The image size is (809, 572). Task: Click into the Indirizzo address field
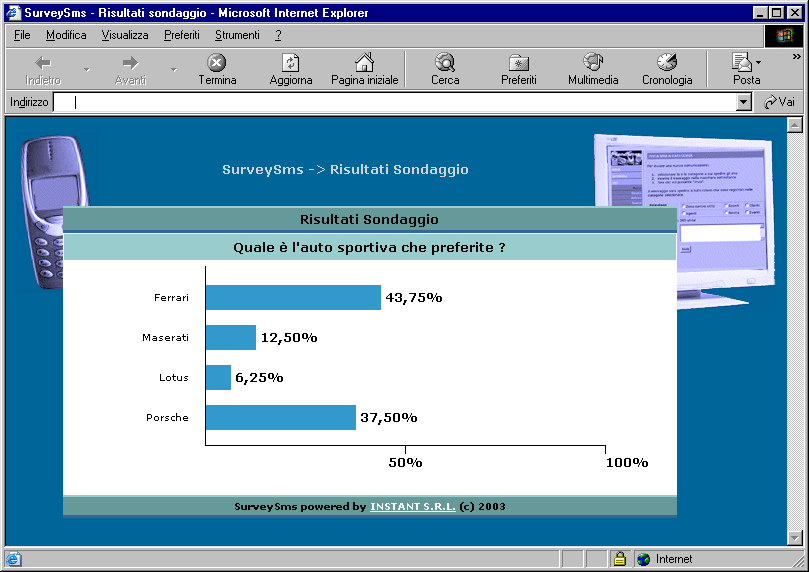click(x=395, y=102)
